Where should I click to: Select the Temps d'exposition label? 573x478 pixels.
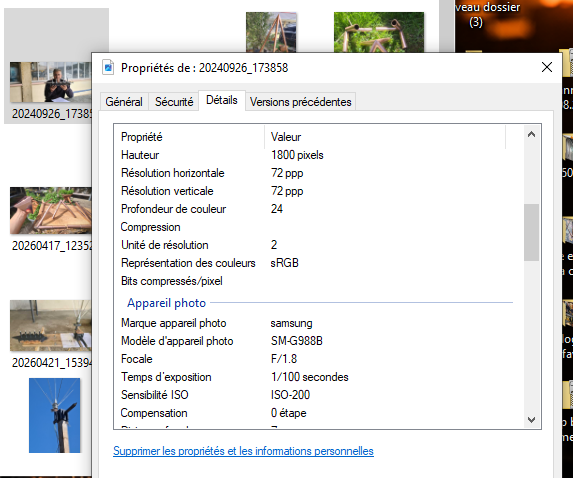click(166, 377)
